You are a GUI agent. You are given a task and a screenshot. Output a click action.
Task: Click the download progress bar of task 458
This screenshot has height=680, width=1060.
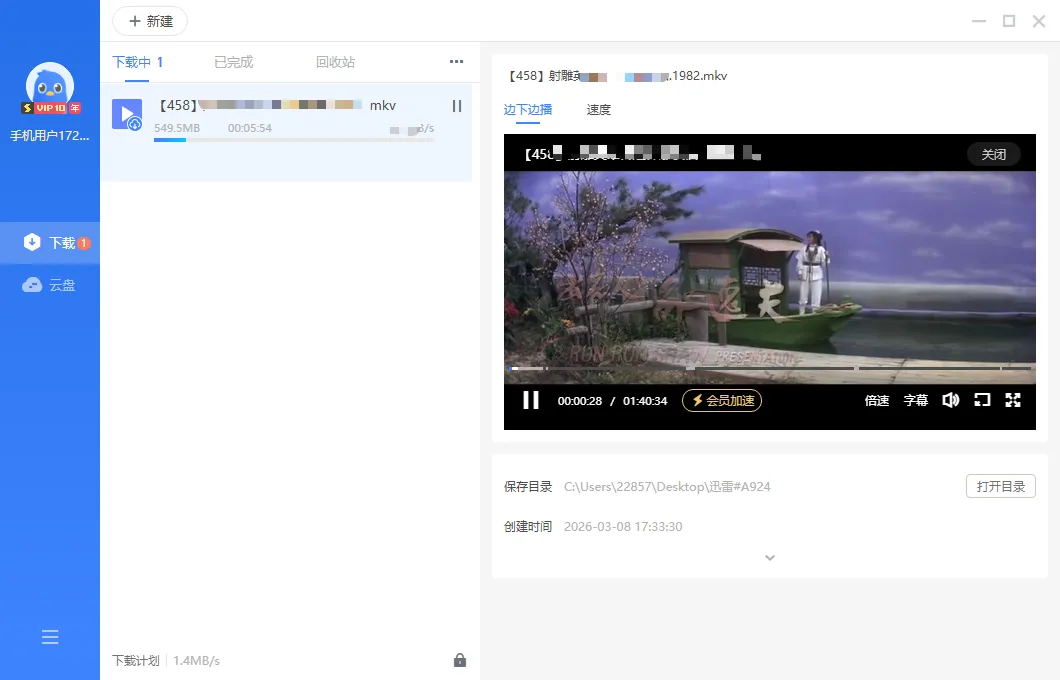tap(293, 140)
